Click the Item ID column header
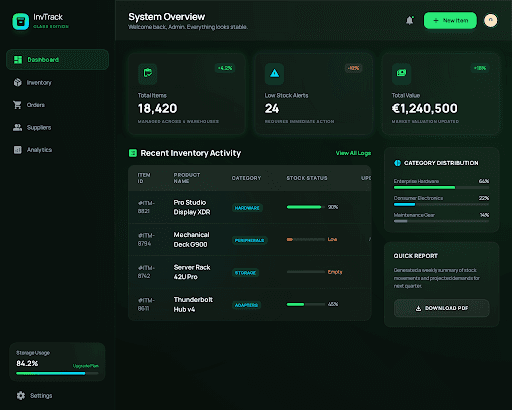This screenshot has width=512, height=410. point(144,178)
